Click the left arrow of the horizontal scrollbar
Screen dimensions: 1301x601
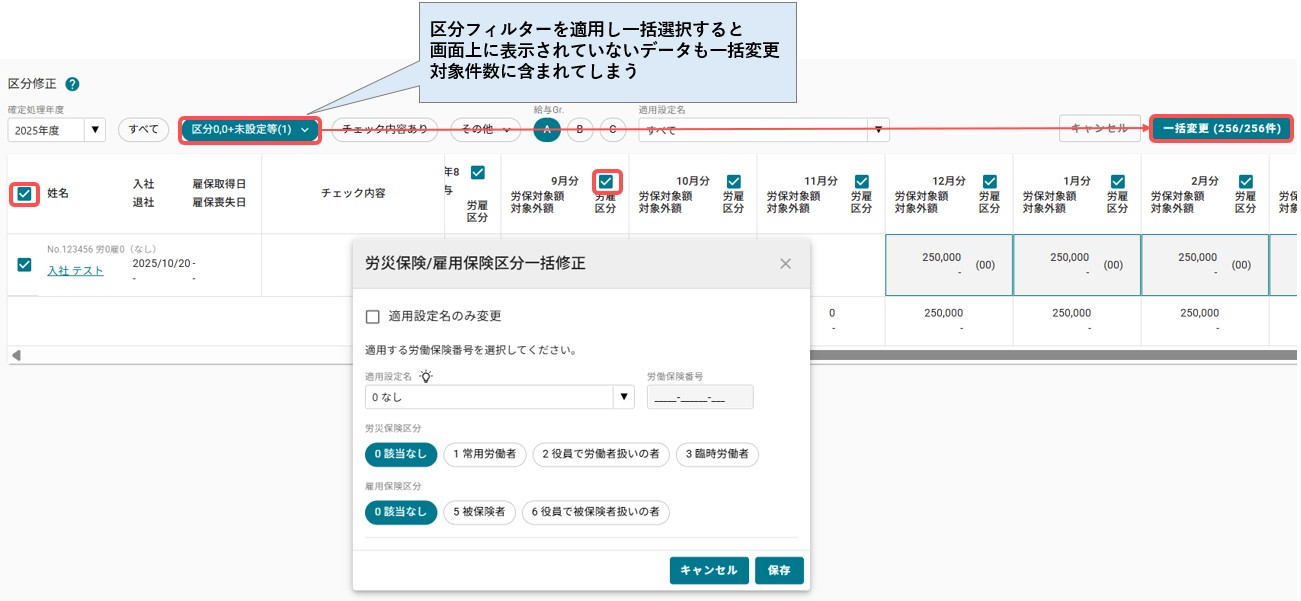click(15, 355)
